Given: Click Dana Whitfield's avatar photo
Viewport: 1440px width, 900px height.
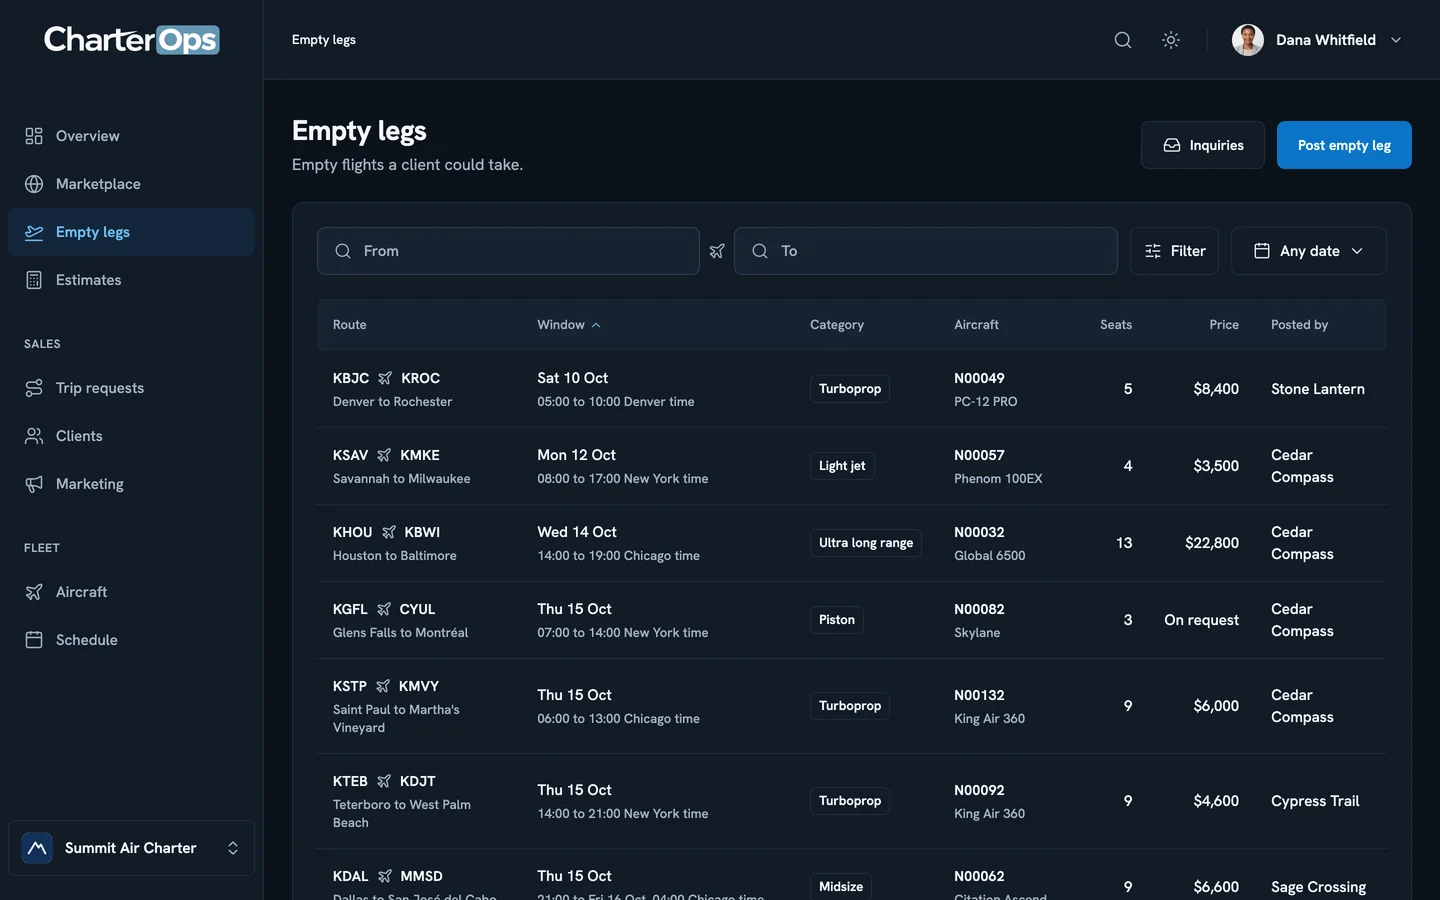Looking at the screenshot, I should [1247, 40].
